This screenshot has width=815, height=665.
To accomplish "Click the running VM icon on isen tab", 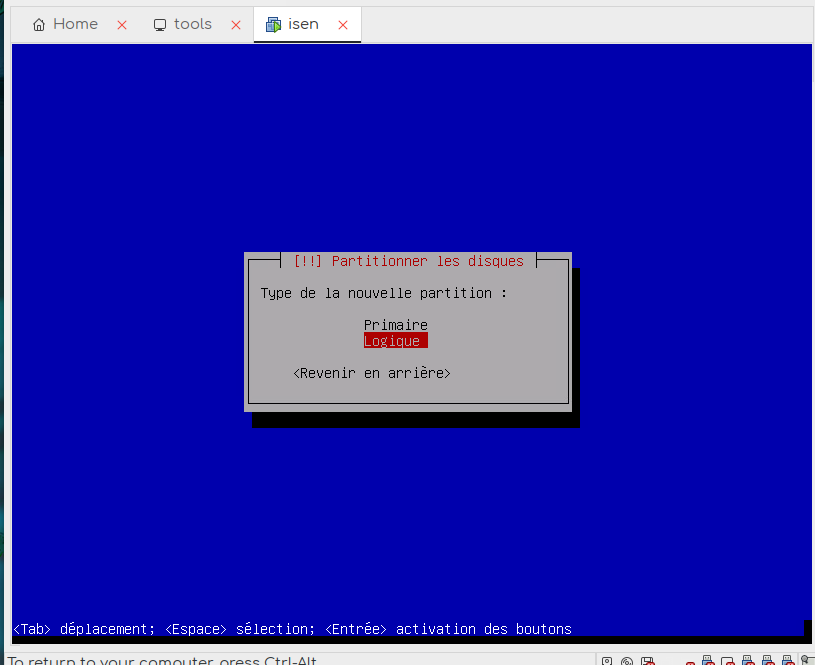I will [x=273, y=25].
